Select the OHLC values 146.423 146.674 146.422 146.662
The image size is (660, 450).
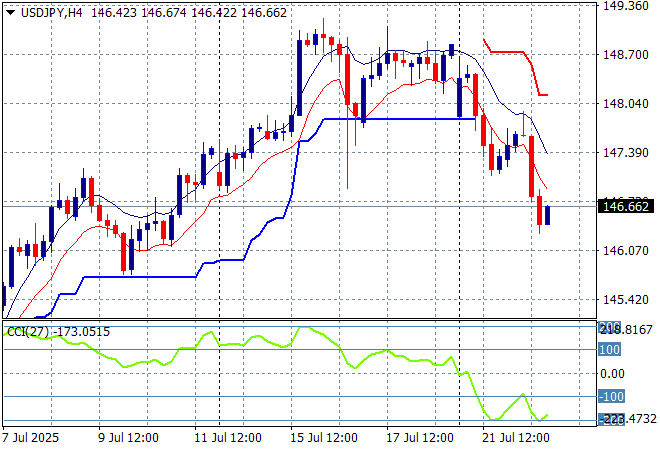[x=189, y=13]
